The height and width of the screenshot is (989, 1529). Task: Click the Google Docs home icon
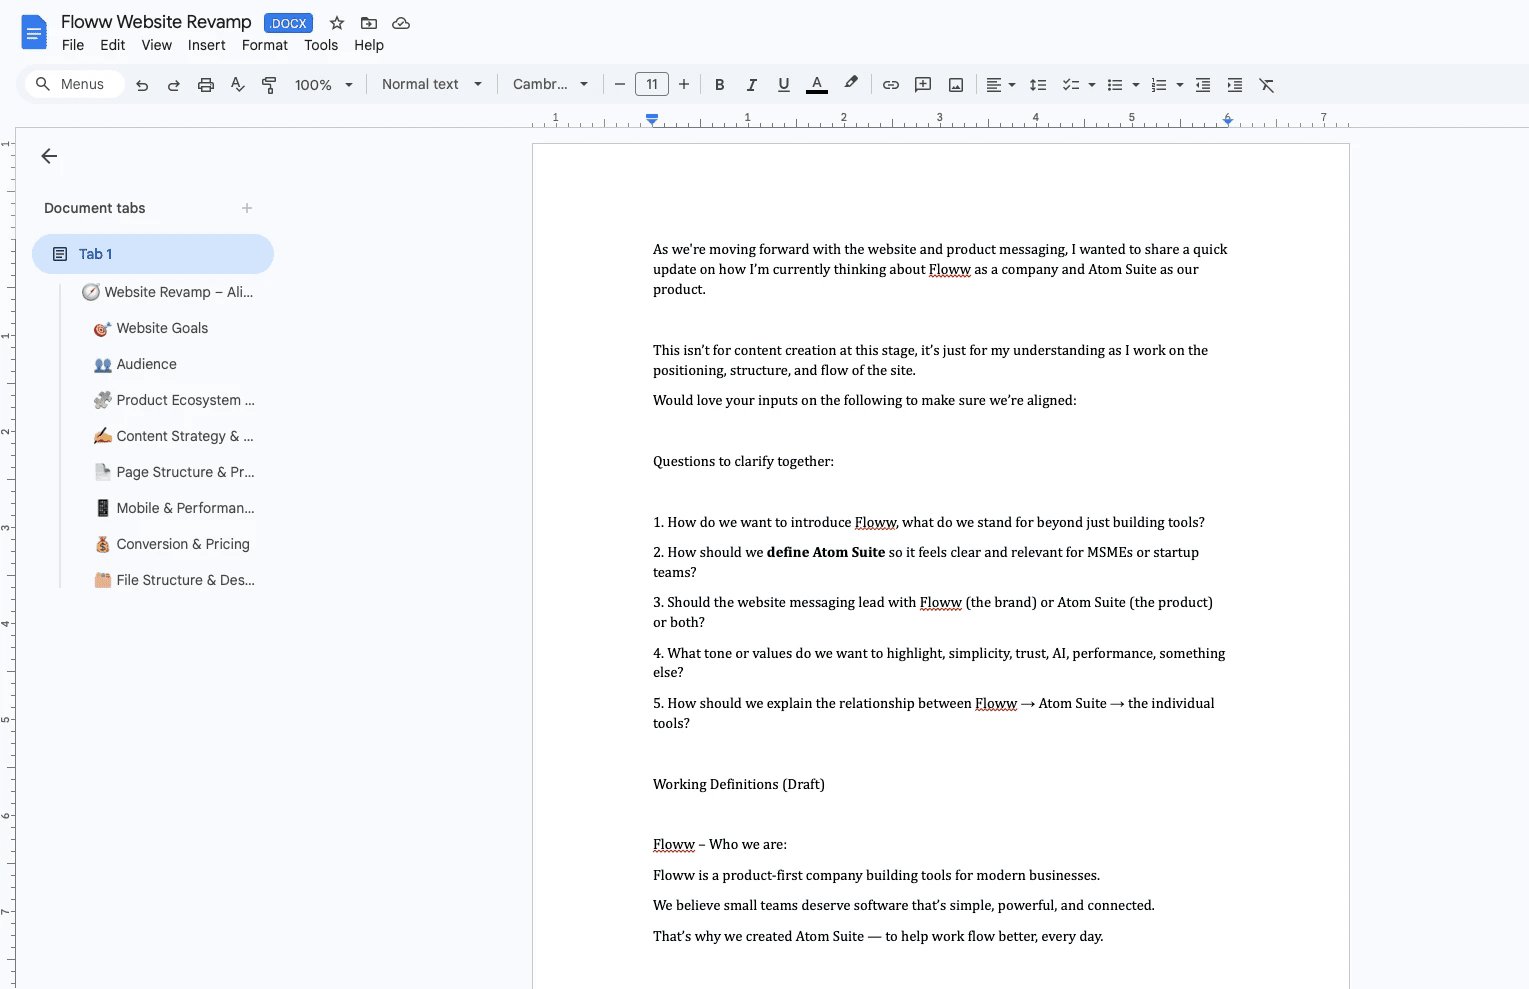click(34, 33)
